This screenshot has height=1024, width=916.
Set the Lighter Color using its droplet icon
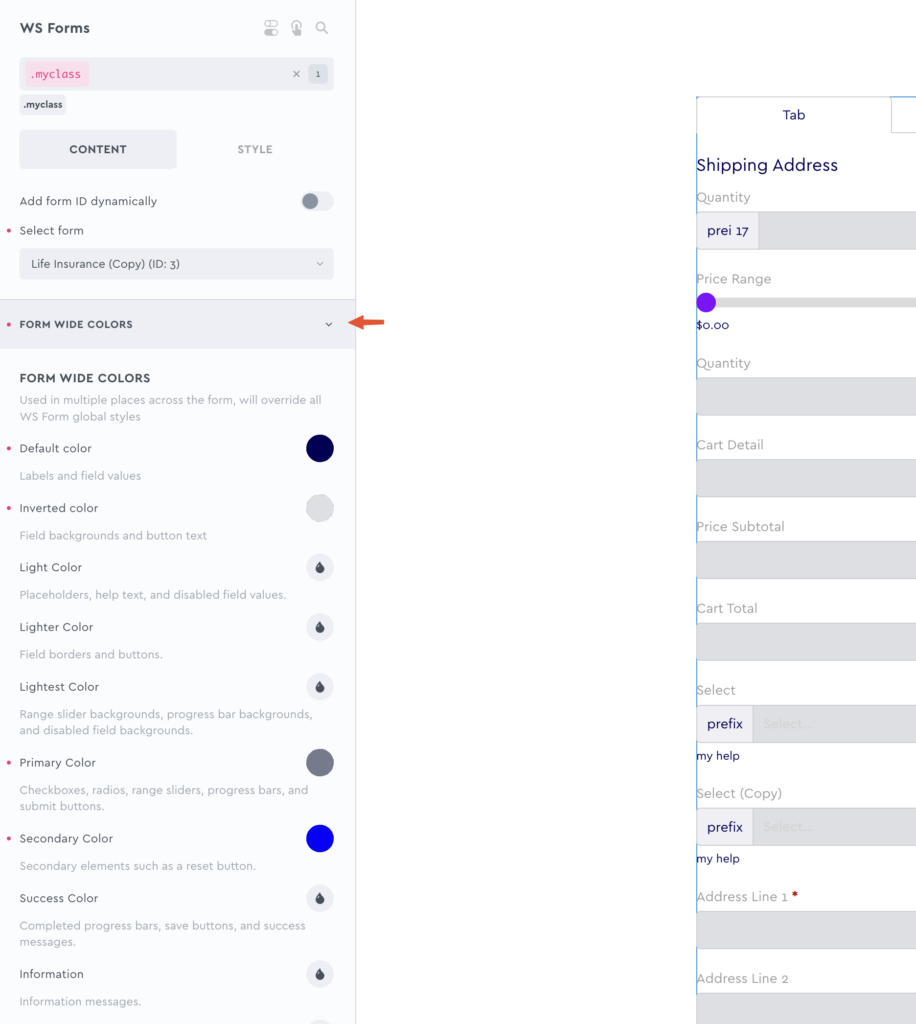tap(320, 628)
